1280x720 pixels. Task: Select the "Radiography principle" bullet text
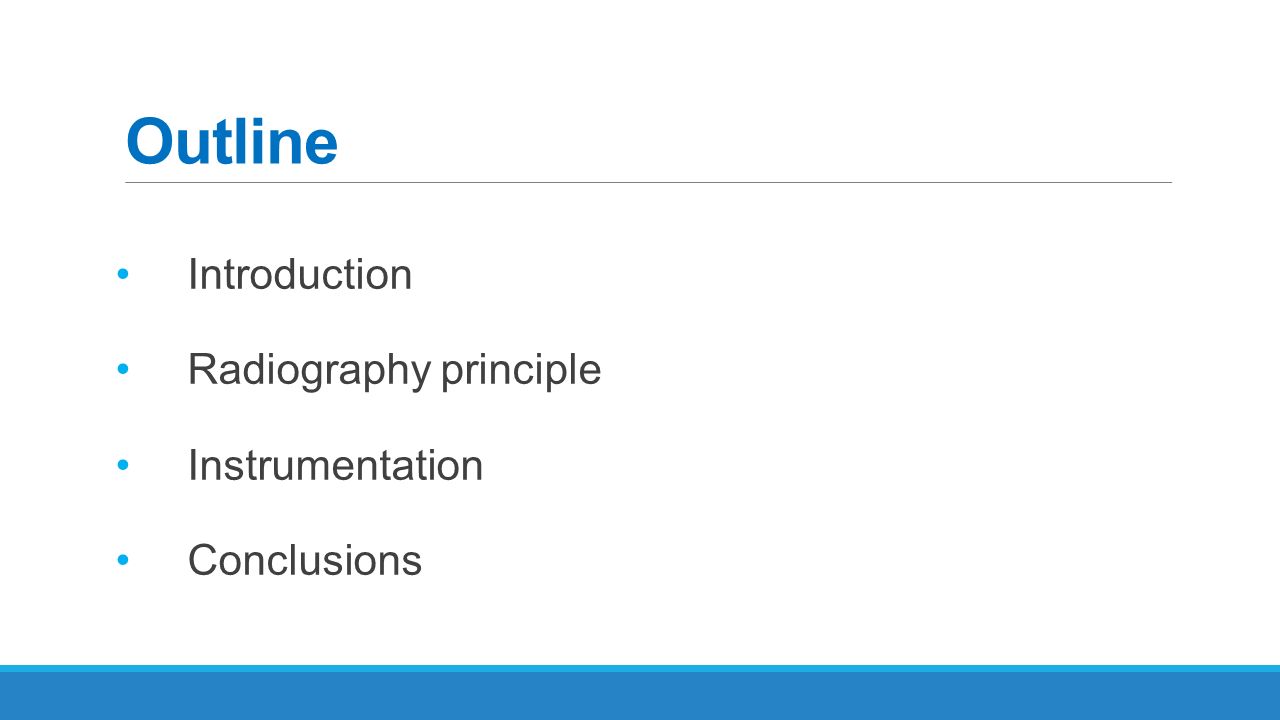tap(394, 370)
